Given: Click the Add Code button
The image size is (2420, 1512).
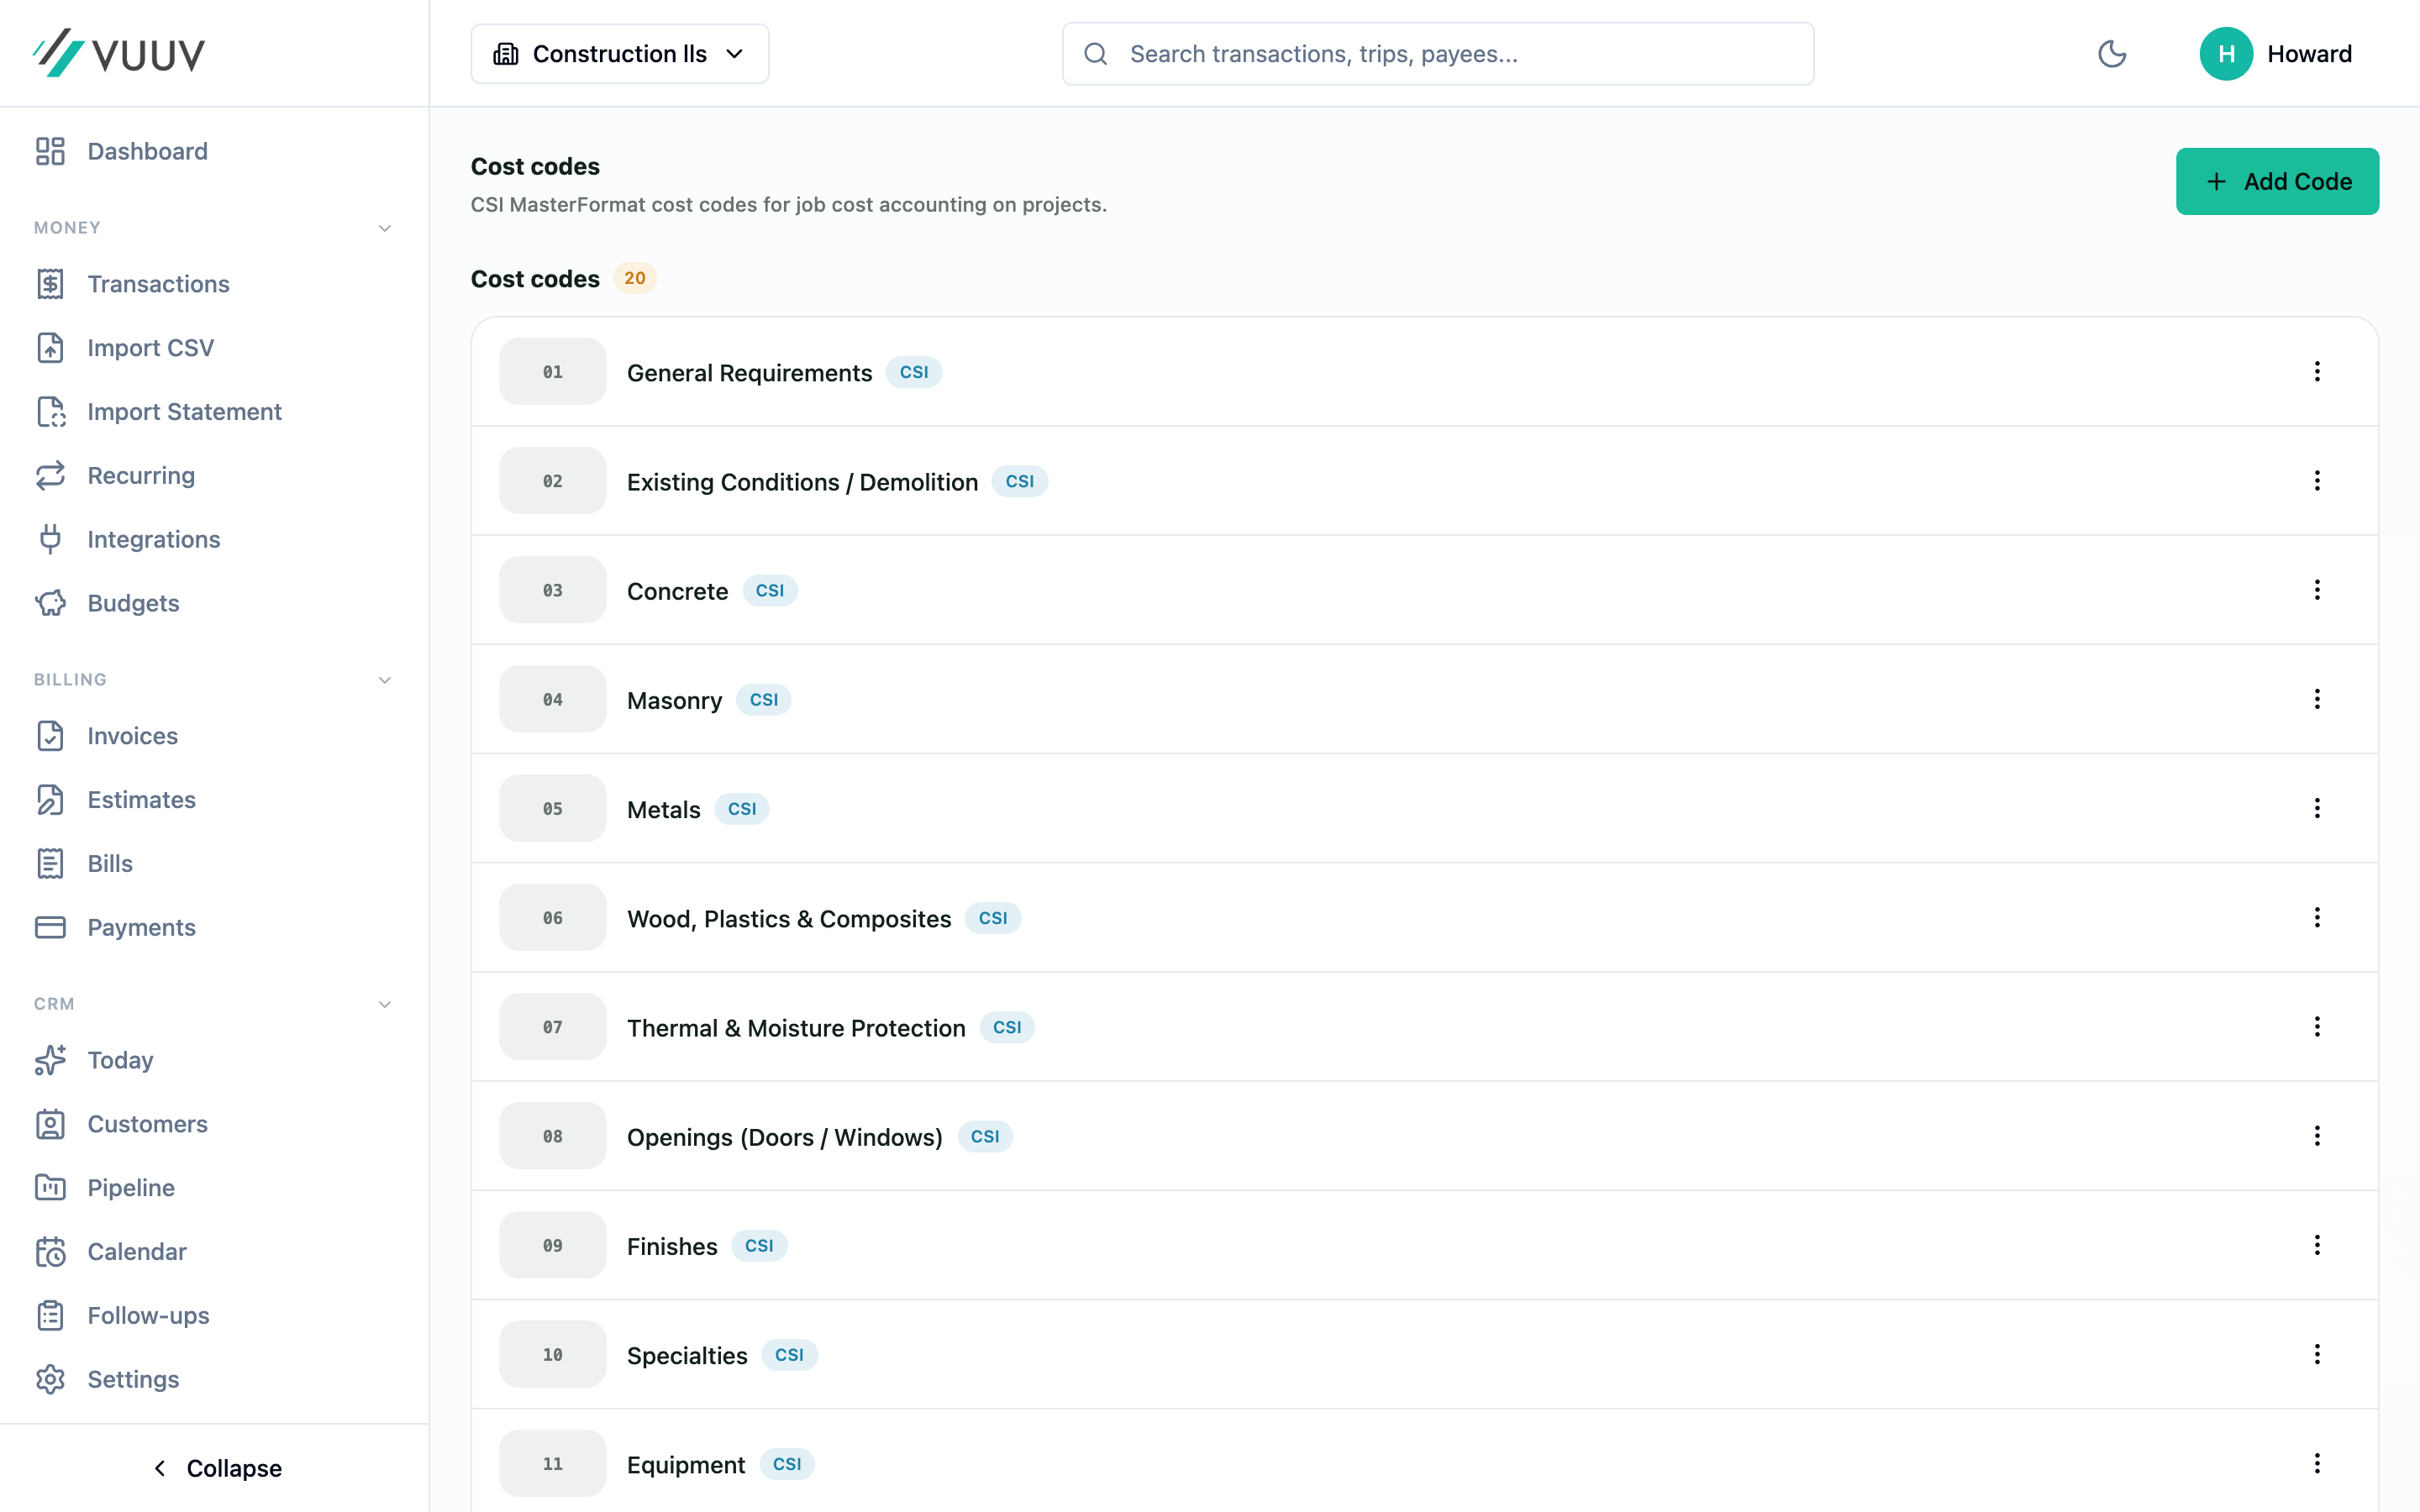Looking at the screenshot, I should 2277,182.
